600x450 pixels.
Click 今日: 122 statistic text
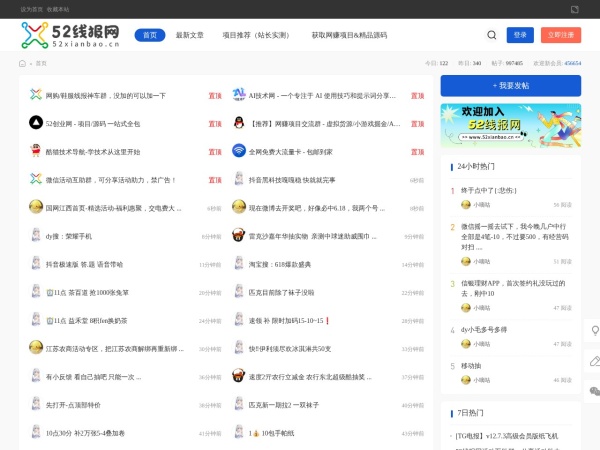coord(436,63)
